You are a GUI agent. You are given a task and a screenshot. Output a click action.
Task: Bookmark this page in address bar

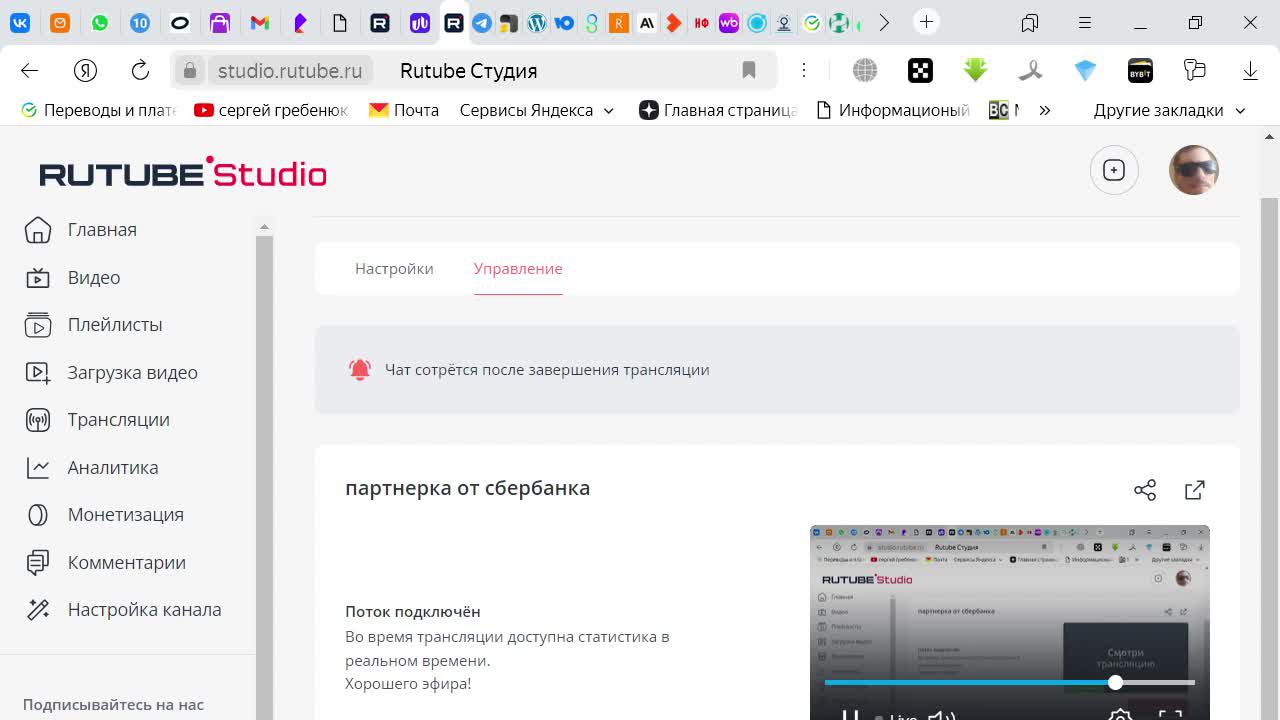pos(748,70)
